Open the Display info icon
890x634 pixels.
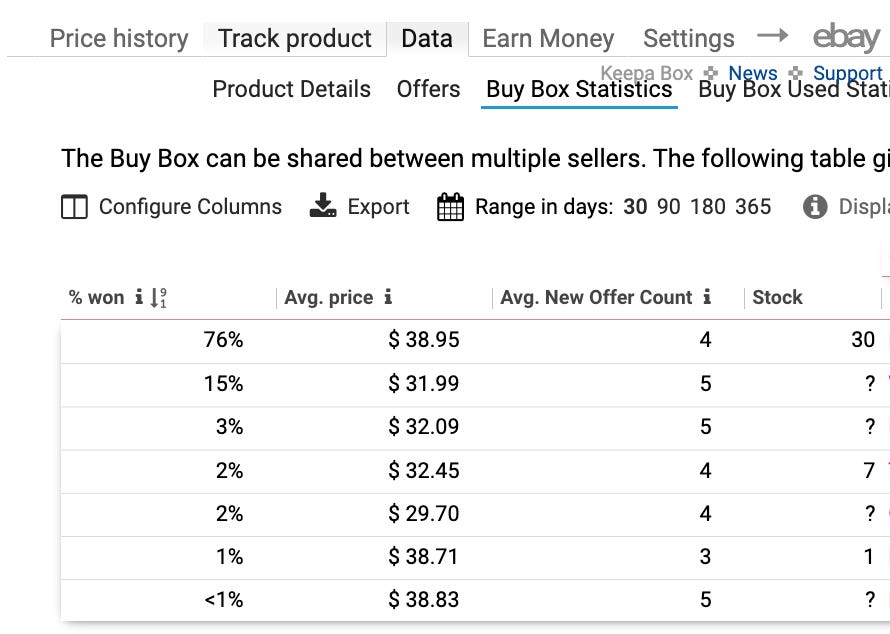[x=816, y=207]
